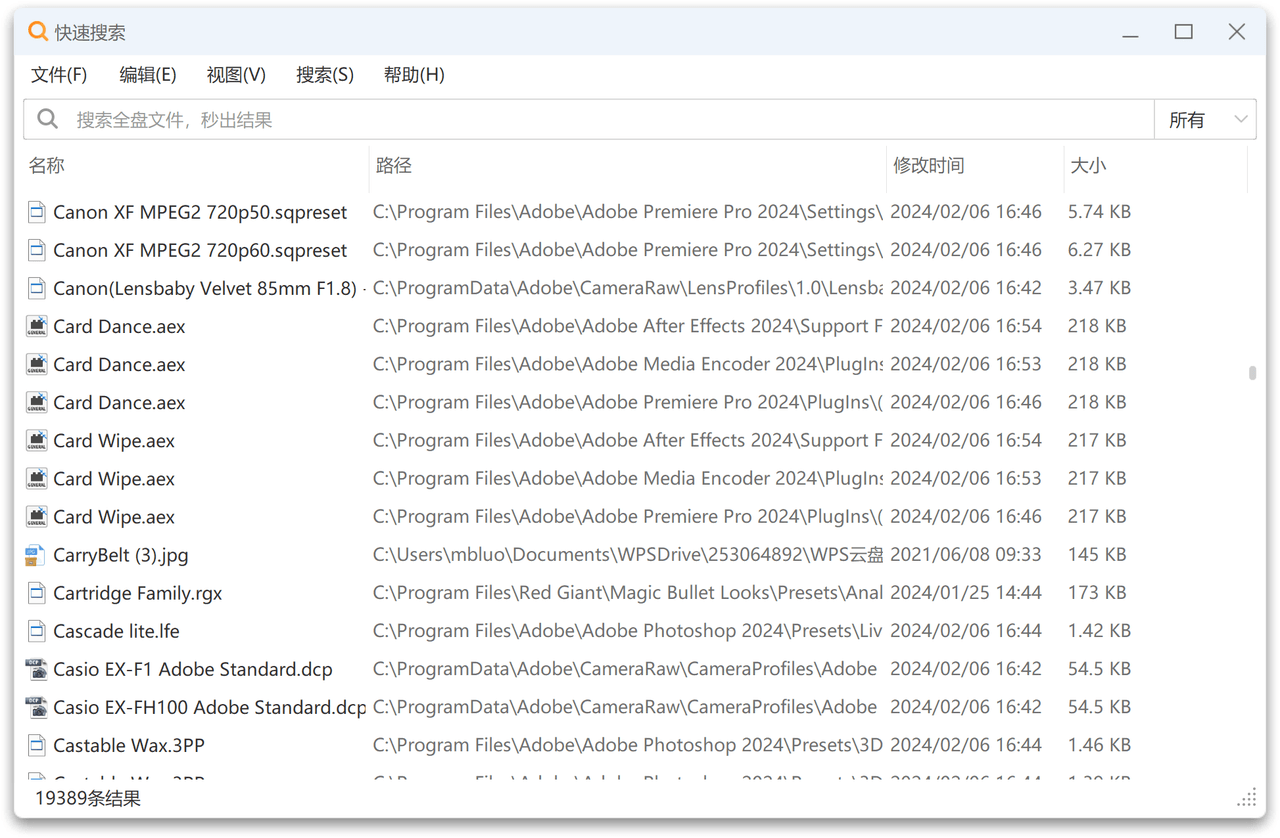Click the Casio EX-FH100 profile file icon
This screenshot has height=838, width=1280.
click(x=36, y=707)
